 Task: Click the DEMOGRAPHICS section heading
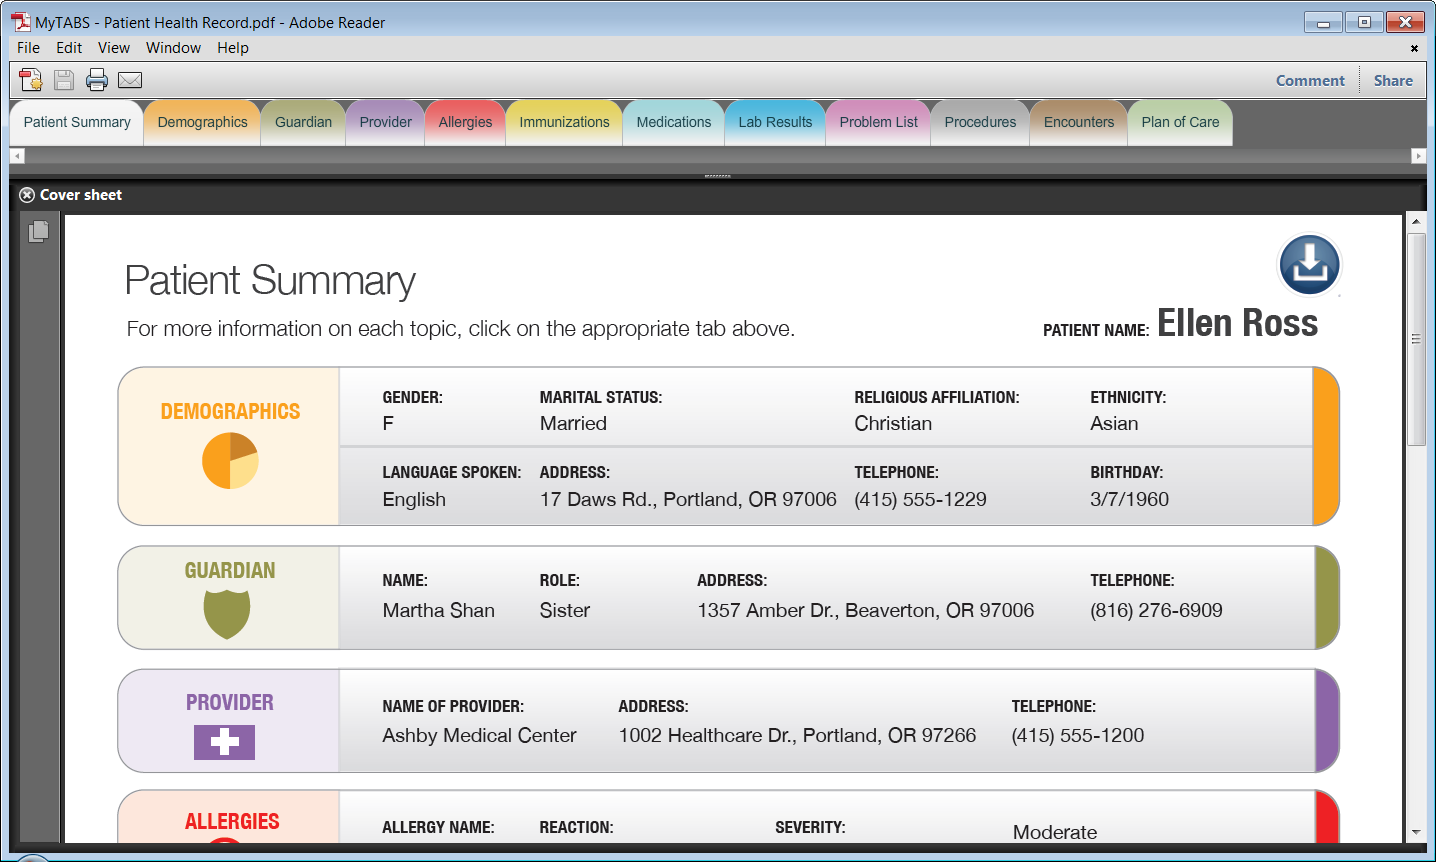coord(230,412)
